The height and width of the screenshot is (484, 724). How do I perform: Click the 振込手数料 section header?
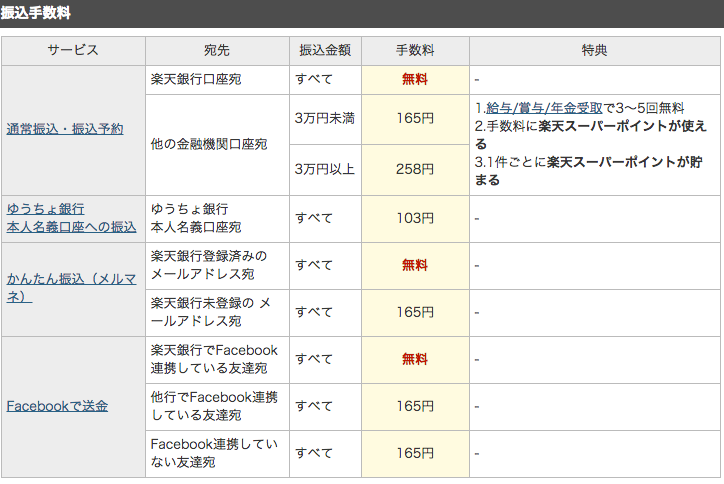pos(36,13)
